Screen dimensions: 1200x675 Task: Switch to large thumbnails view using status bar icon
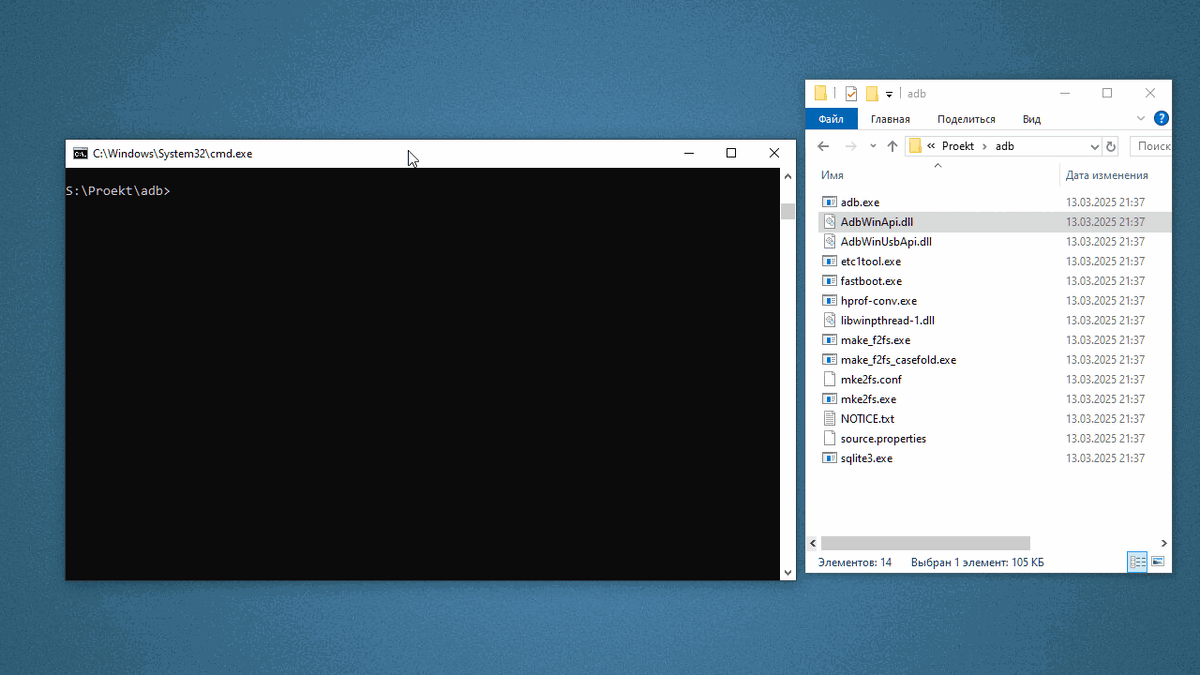point(1157,562)
